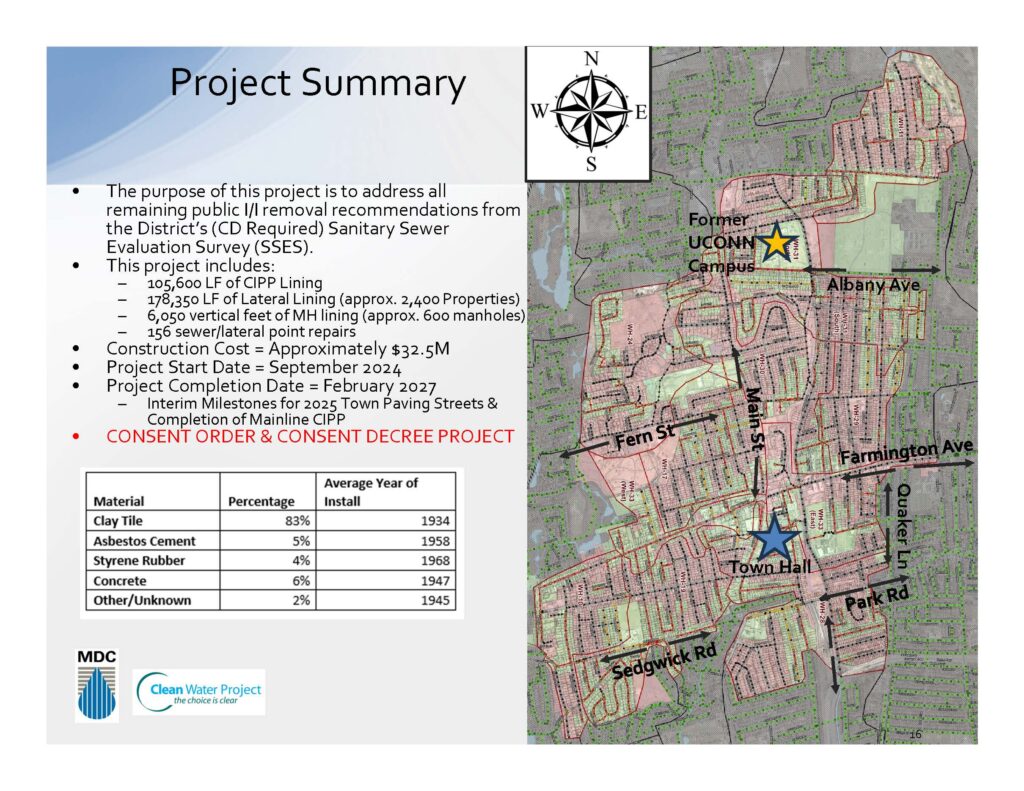Click the 'Albany Ave' map label
Viewport: 1024px width, 791px height.
click(873, 285)
